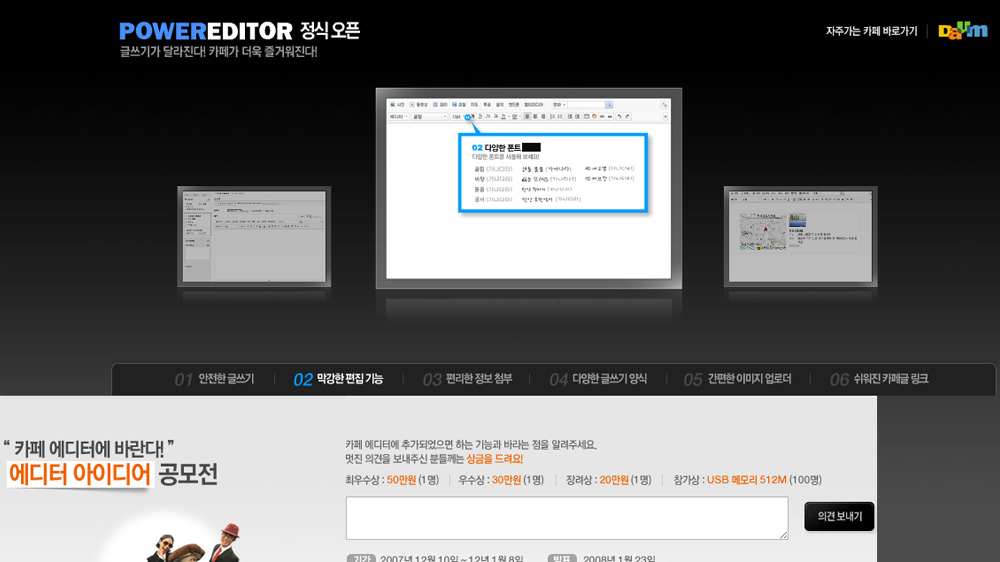This screenshot has width=1000, height=562.
Task: Click the 참가상 USB 메모리 512M text
Action: (x=747, y=480)
